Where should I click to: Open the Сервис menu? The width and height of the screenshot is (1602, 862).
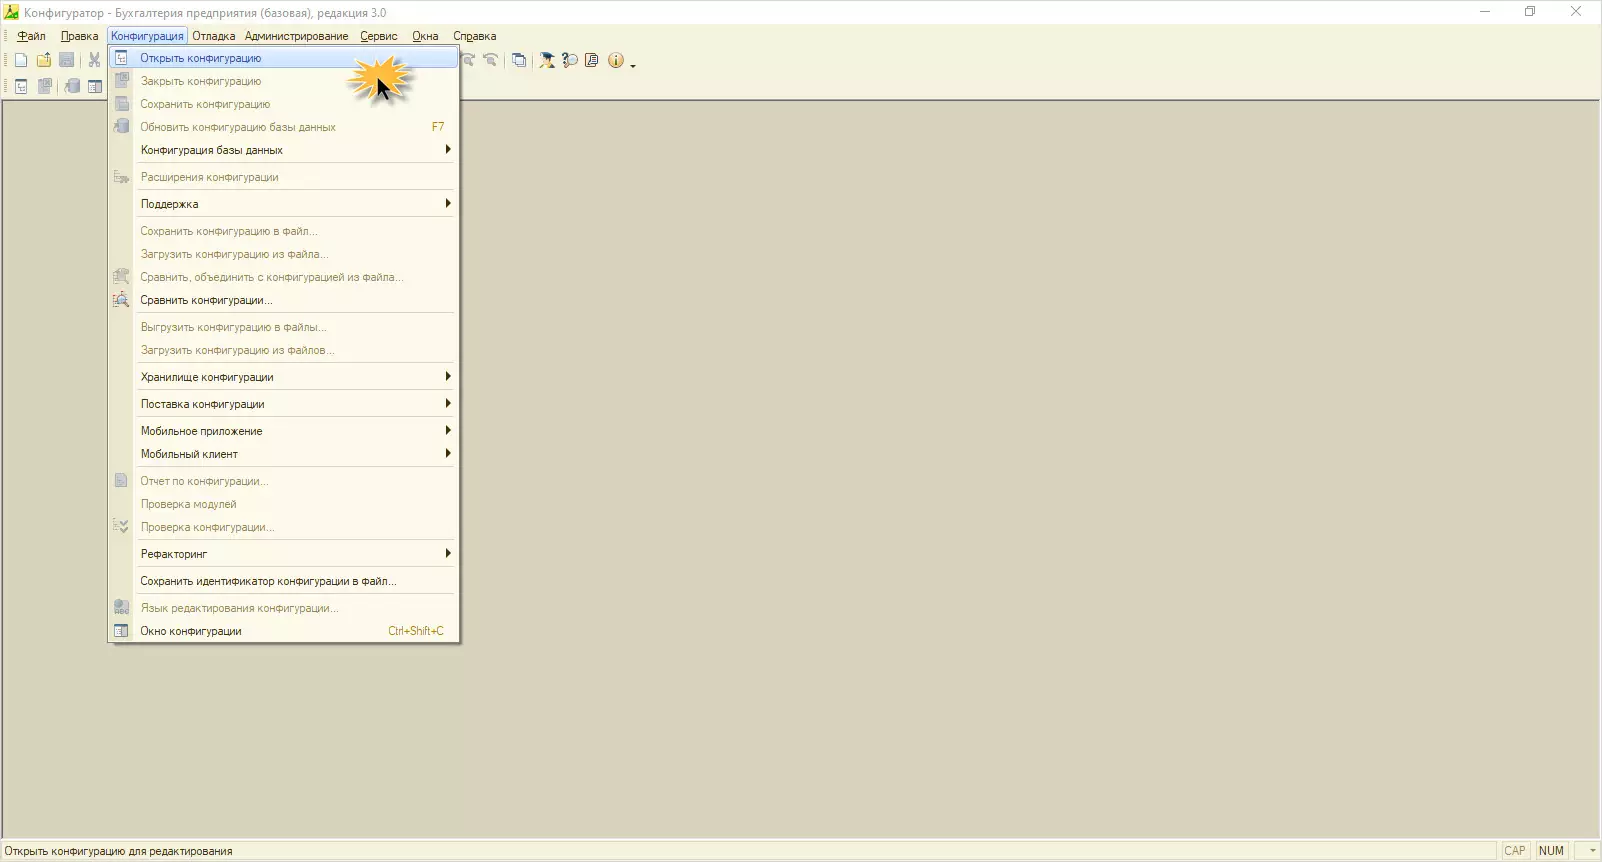[x=379, y=36]
